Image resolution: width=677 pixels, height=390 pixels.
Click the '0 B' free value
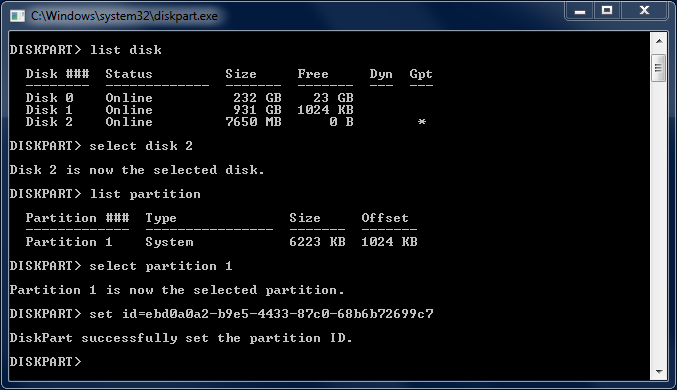pyautogui.click(x=342, y=122)
